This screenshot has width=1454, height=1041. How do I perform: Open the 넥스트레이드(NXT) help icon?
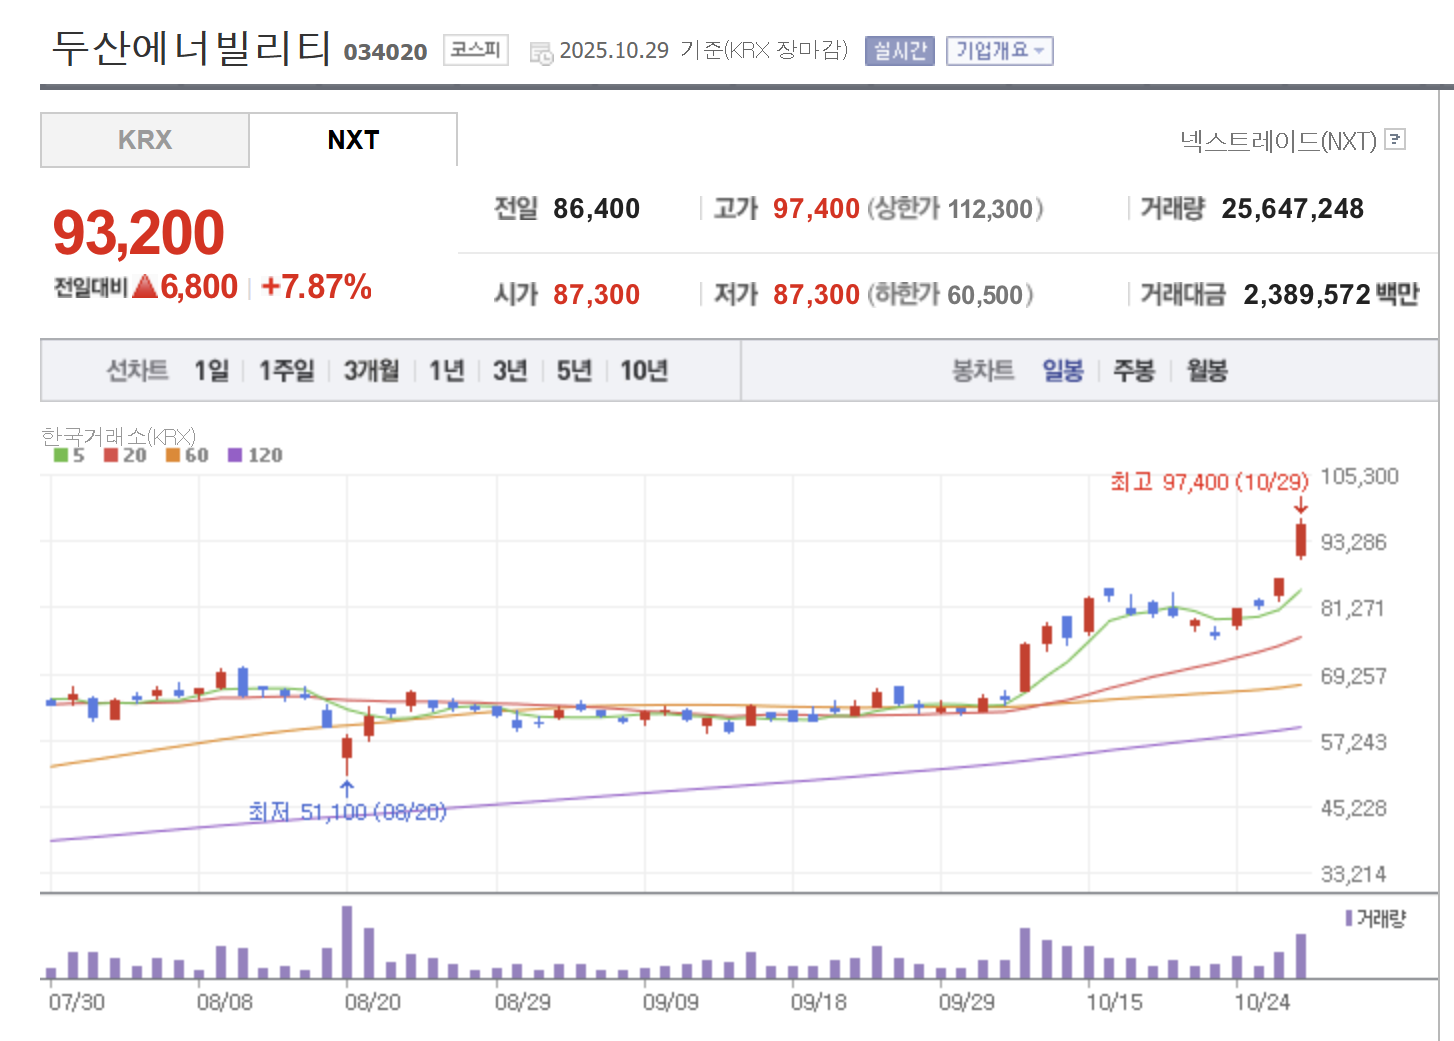point(1395,139)
